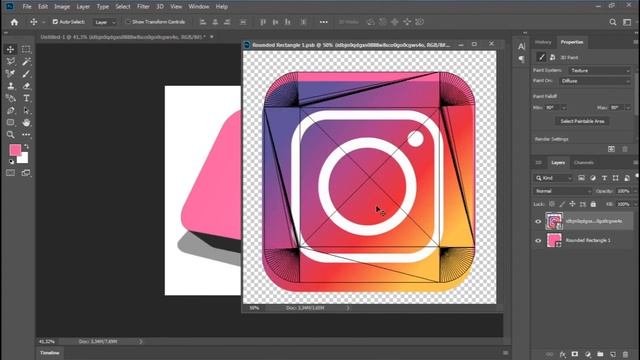640x360 pixels.
Task: Open the background white color swatch
Action: 24,158
